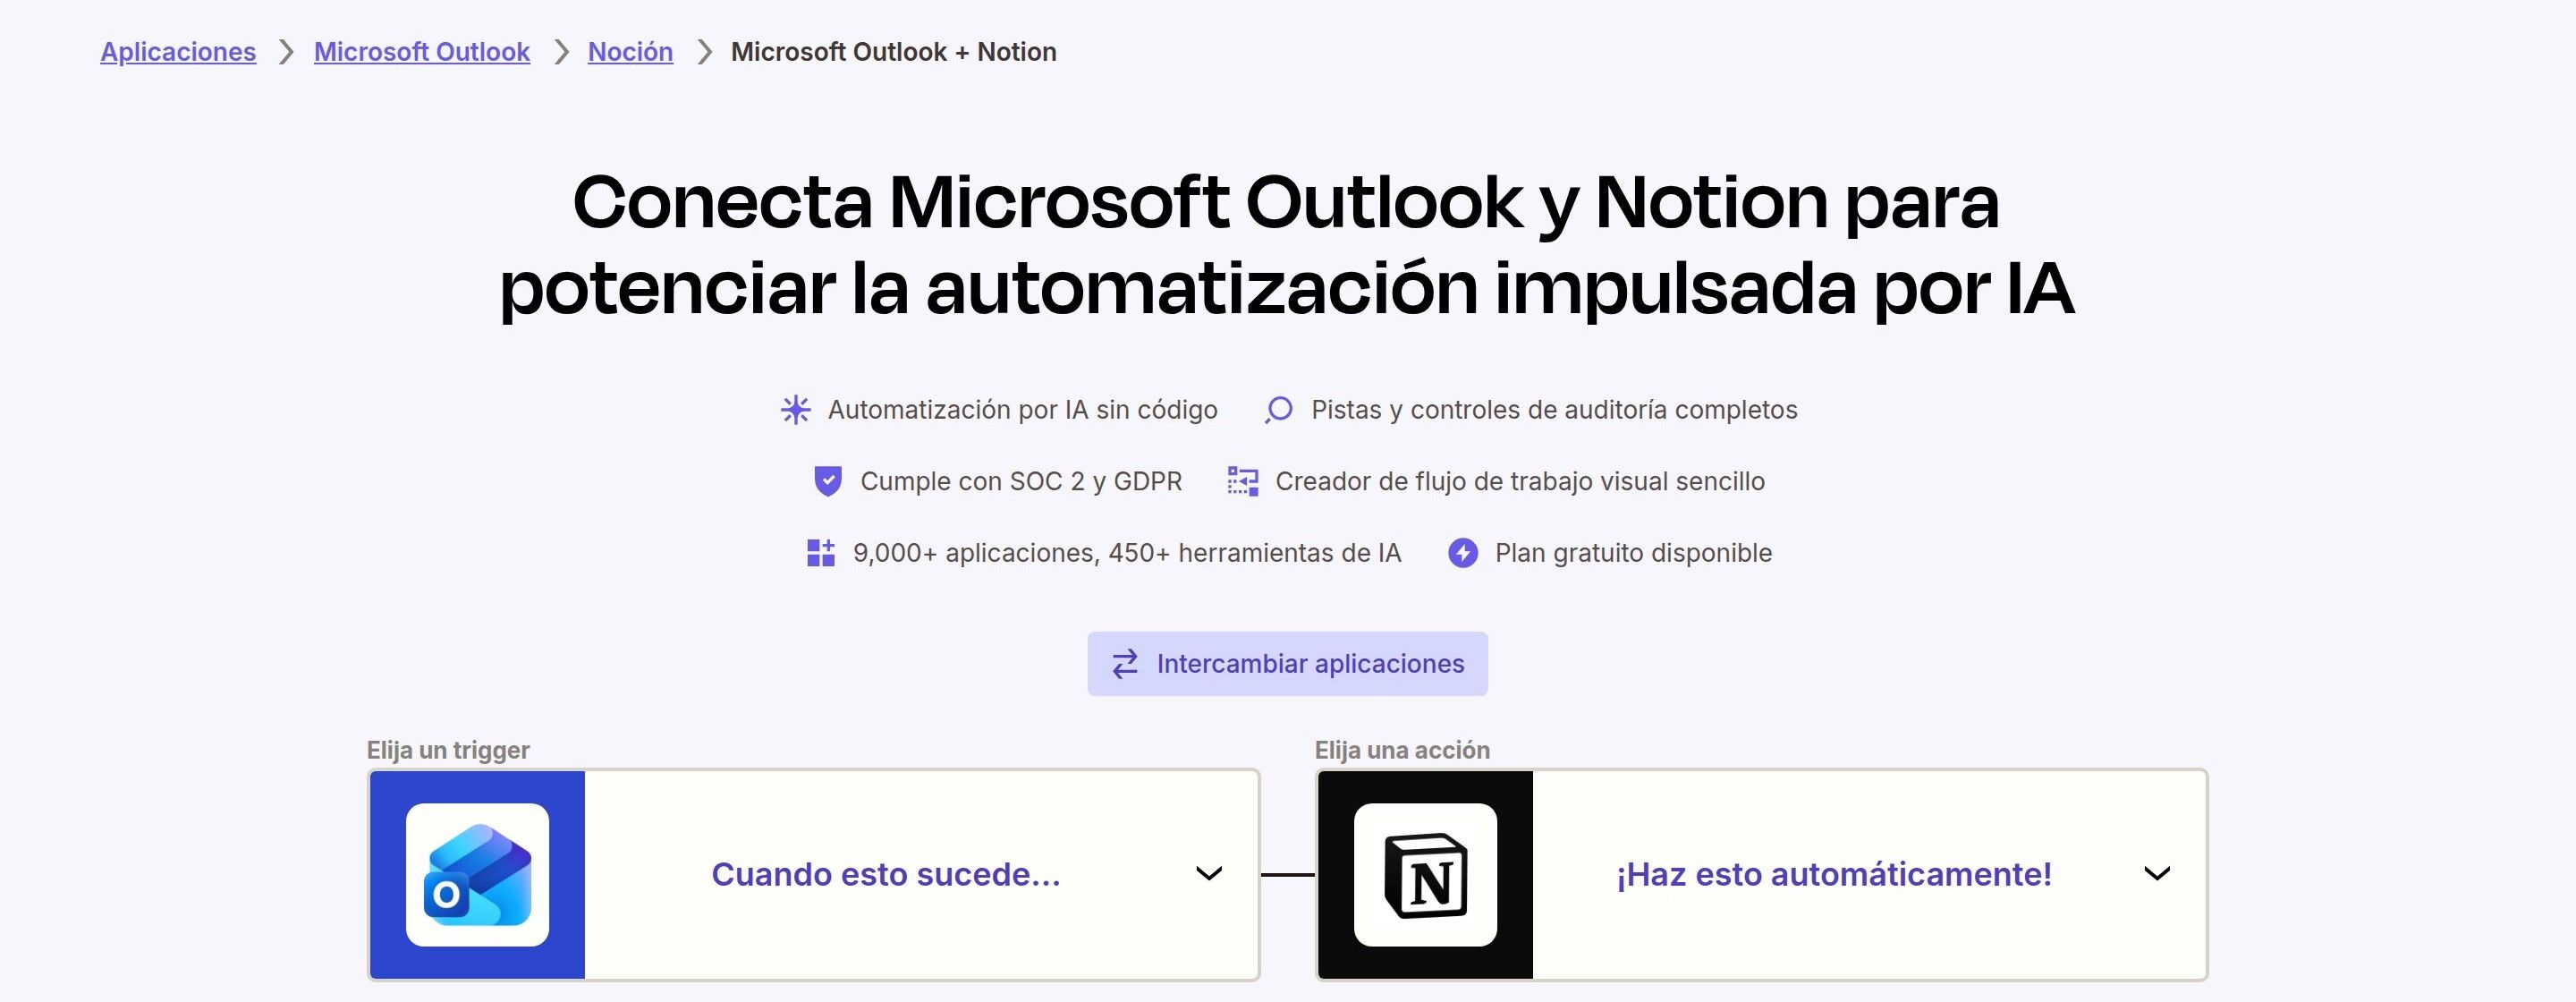2576x1002 pixels.
Task: Click the apps grid icon beside 9,000+ aplicaciones
Action: (x=821, y=553)
